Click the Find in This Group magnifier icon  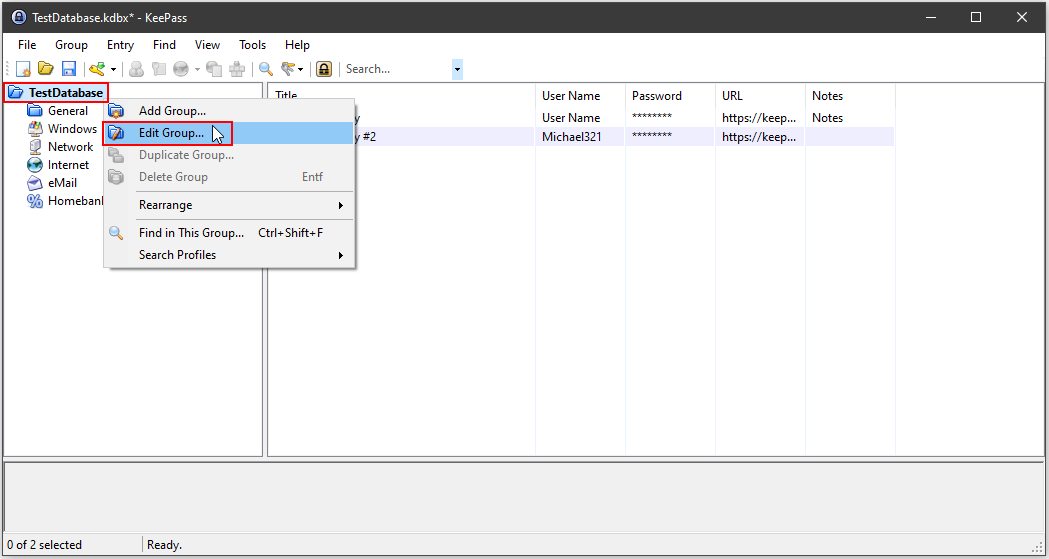tap(116, 233)
